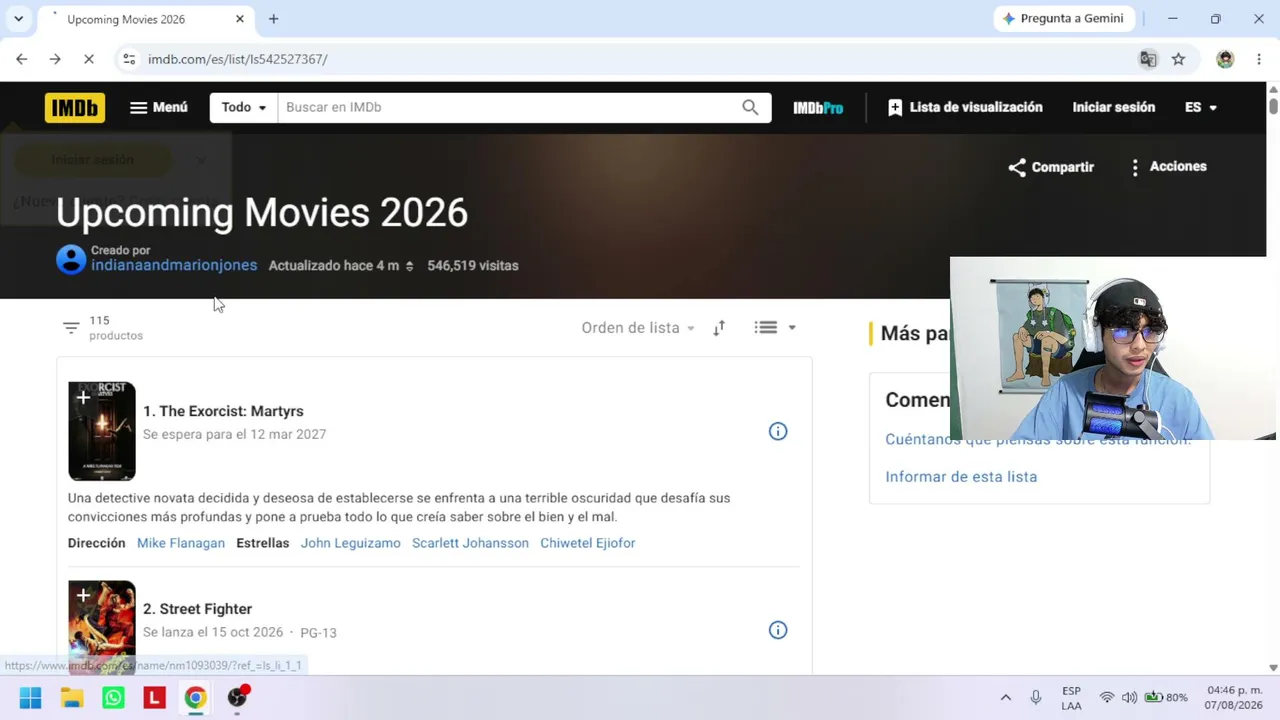Screen dimensions: 1280x720
Task: Open the Chrome profile avatar
Action: pos(1225,59)
